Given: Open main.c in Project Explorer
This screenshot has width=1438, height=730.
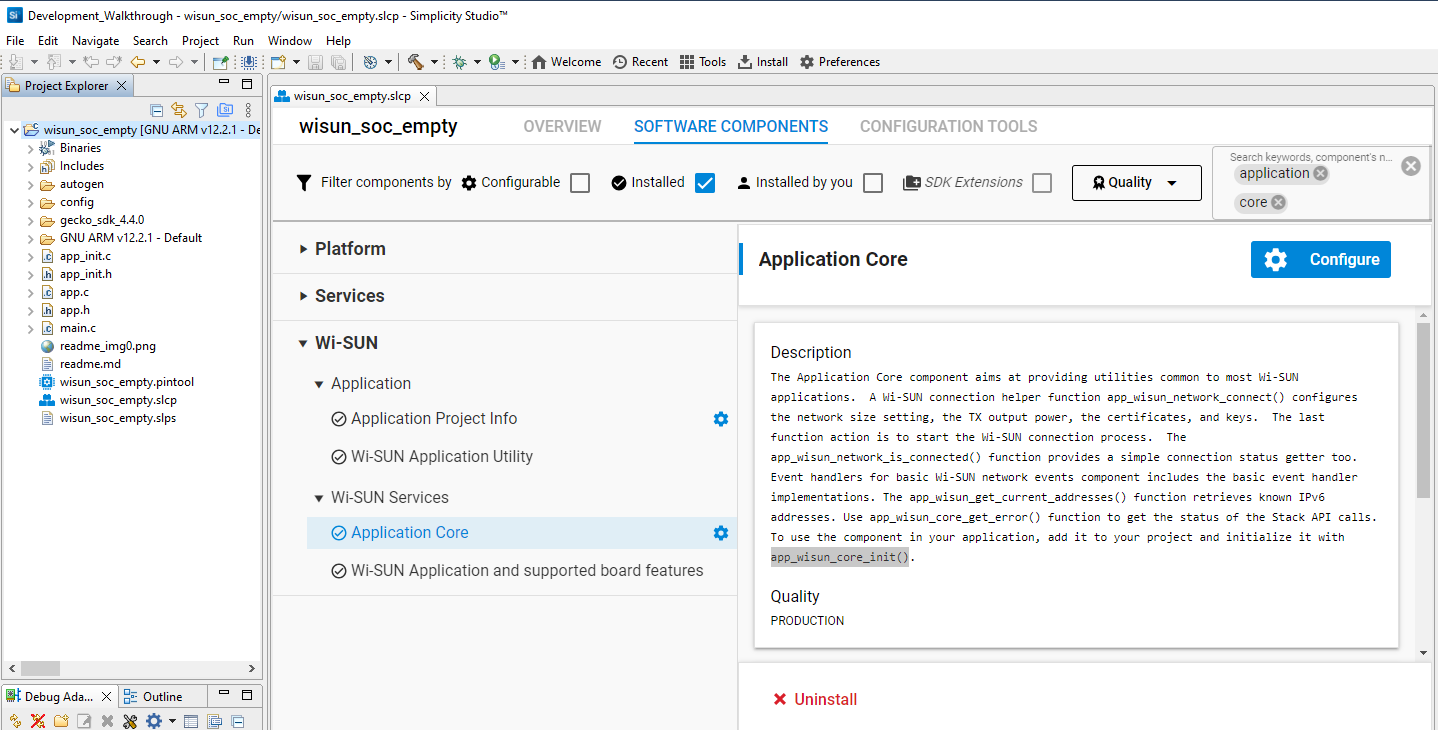Looking at the screenshot, I should click(78, 328).
